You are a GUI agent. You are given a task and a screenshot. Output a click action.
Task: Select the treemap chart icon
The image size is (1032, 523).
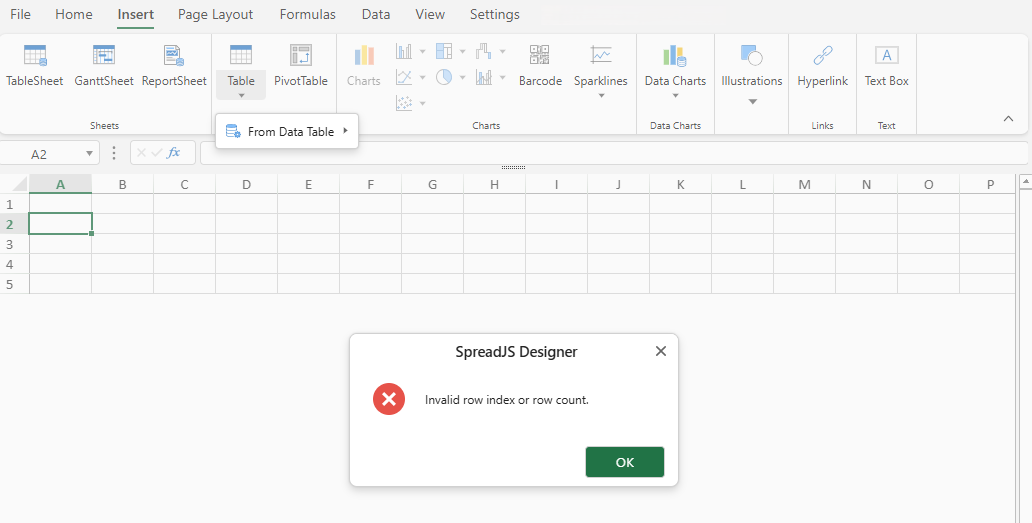click(x=444, y=51)
